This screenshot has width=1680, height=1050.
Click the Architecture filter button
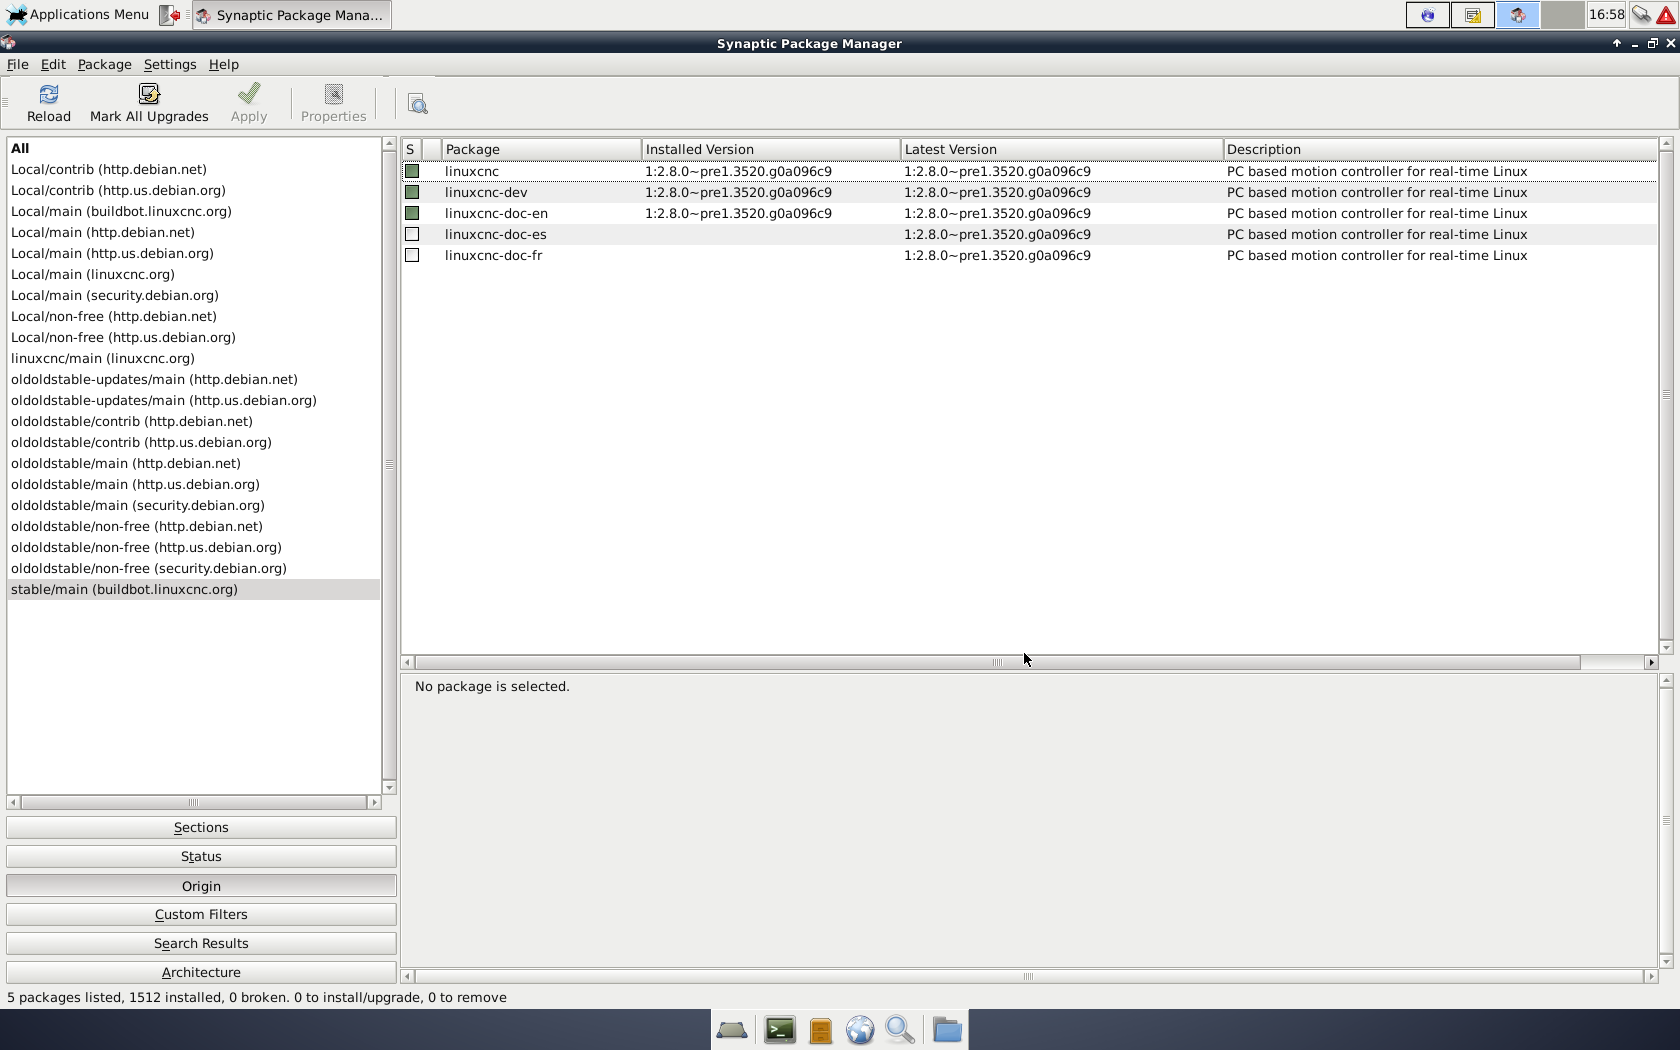pyautogui.click(x=201, y=972)
